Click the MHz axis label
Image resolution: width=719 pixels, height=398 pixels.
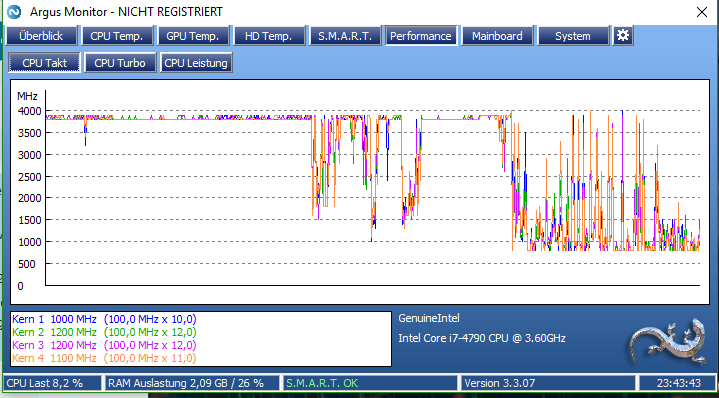[x=27, y=96]
